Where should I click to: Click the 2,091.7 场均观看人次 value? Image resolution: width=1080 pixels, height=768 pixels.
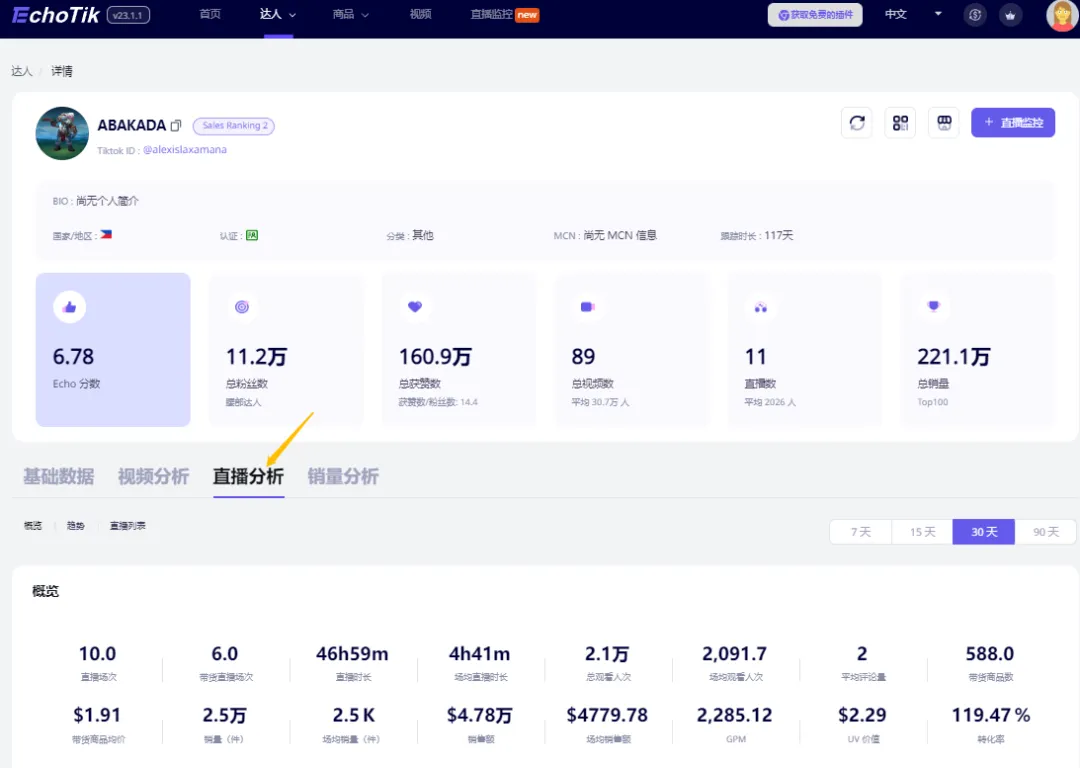tap(734, 654)
